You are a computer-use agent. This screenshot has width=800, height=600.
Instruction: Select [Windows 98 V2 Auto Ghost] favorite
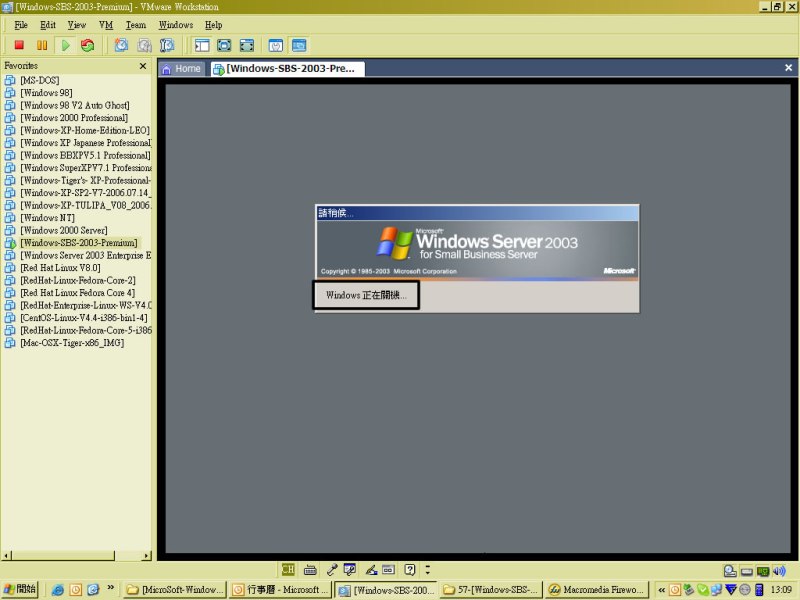75,105
